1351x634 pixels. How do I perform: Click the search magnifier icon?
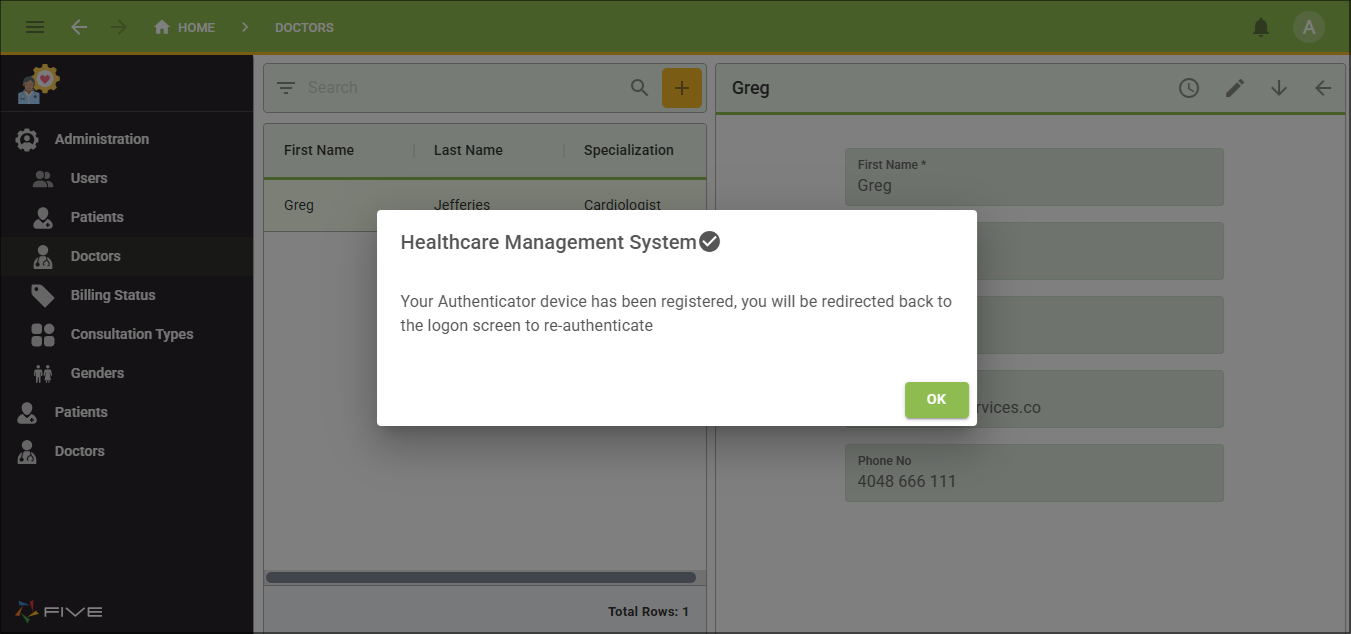tap(639, 87)
